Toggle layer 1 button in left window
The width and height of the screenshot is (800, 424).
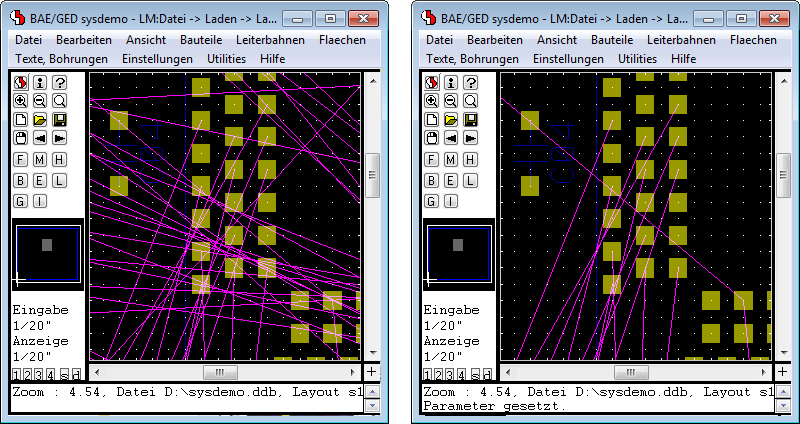[x=17, y=374]
